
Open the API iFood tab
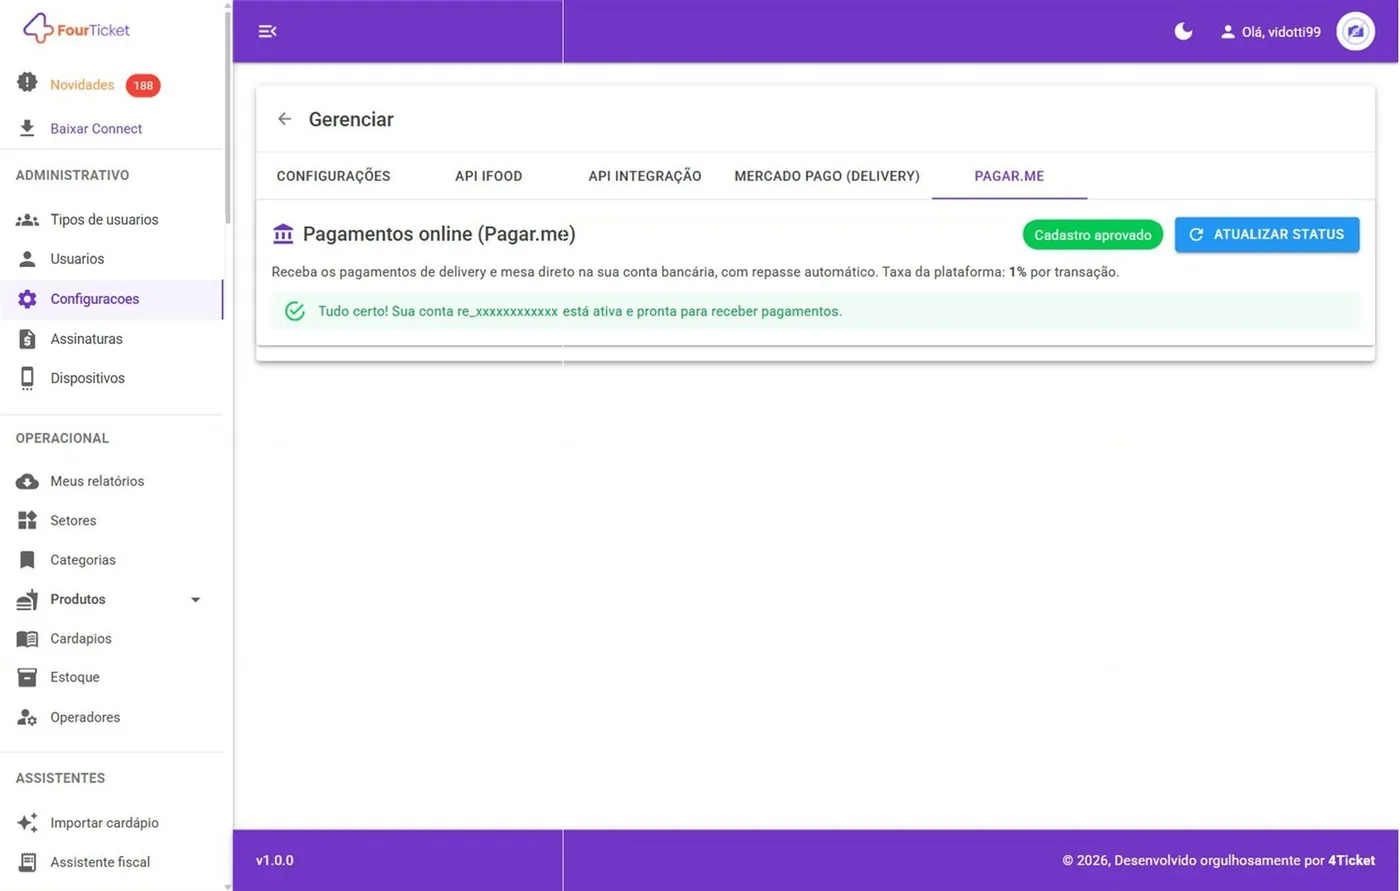point(489,176)
